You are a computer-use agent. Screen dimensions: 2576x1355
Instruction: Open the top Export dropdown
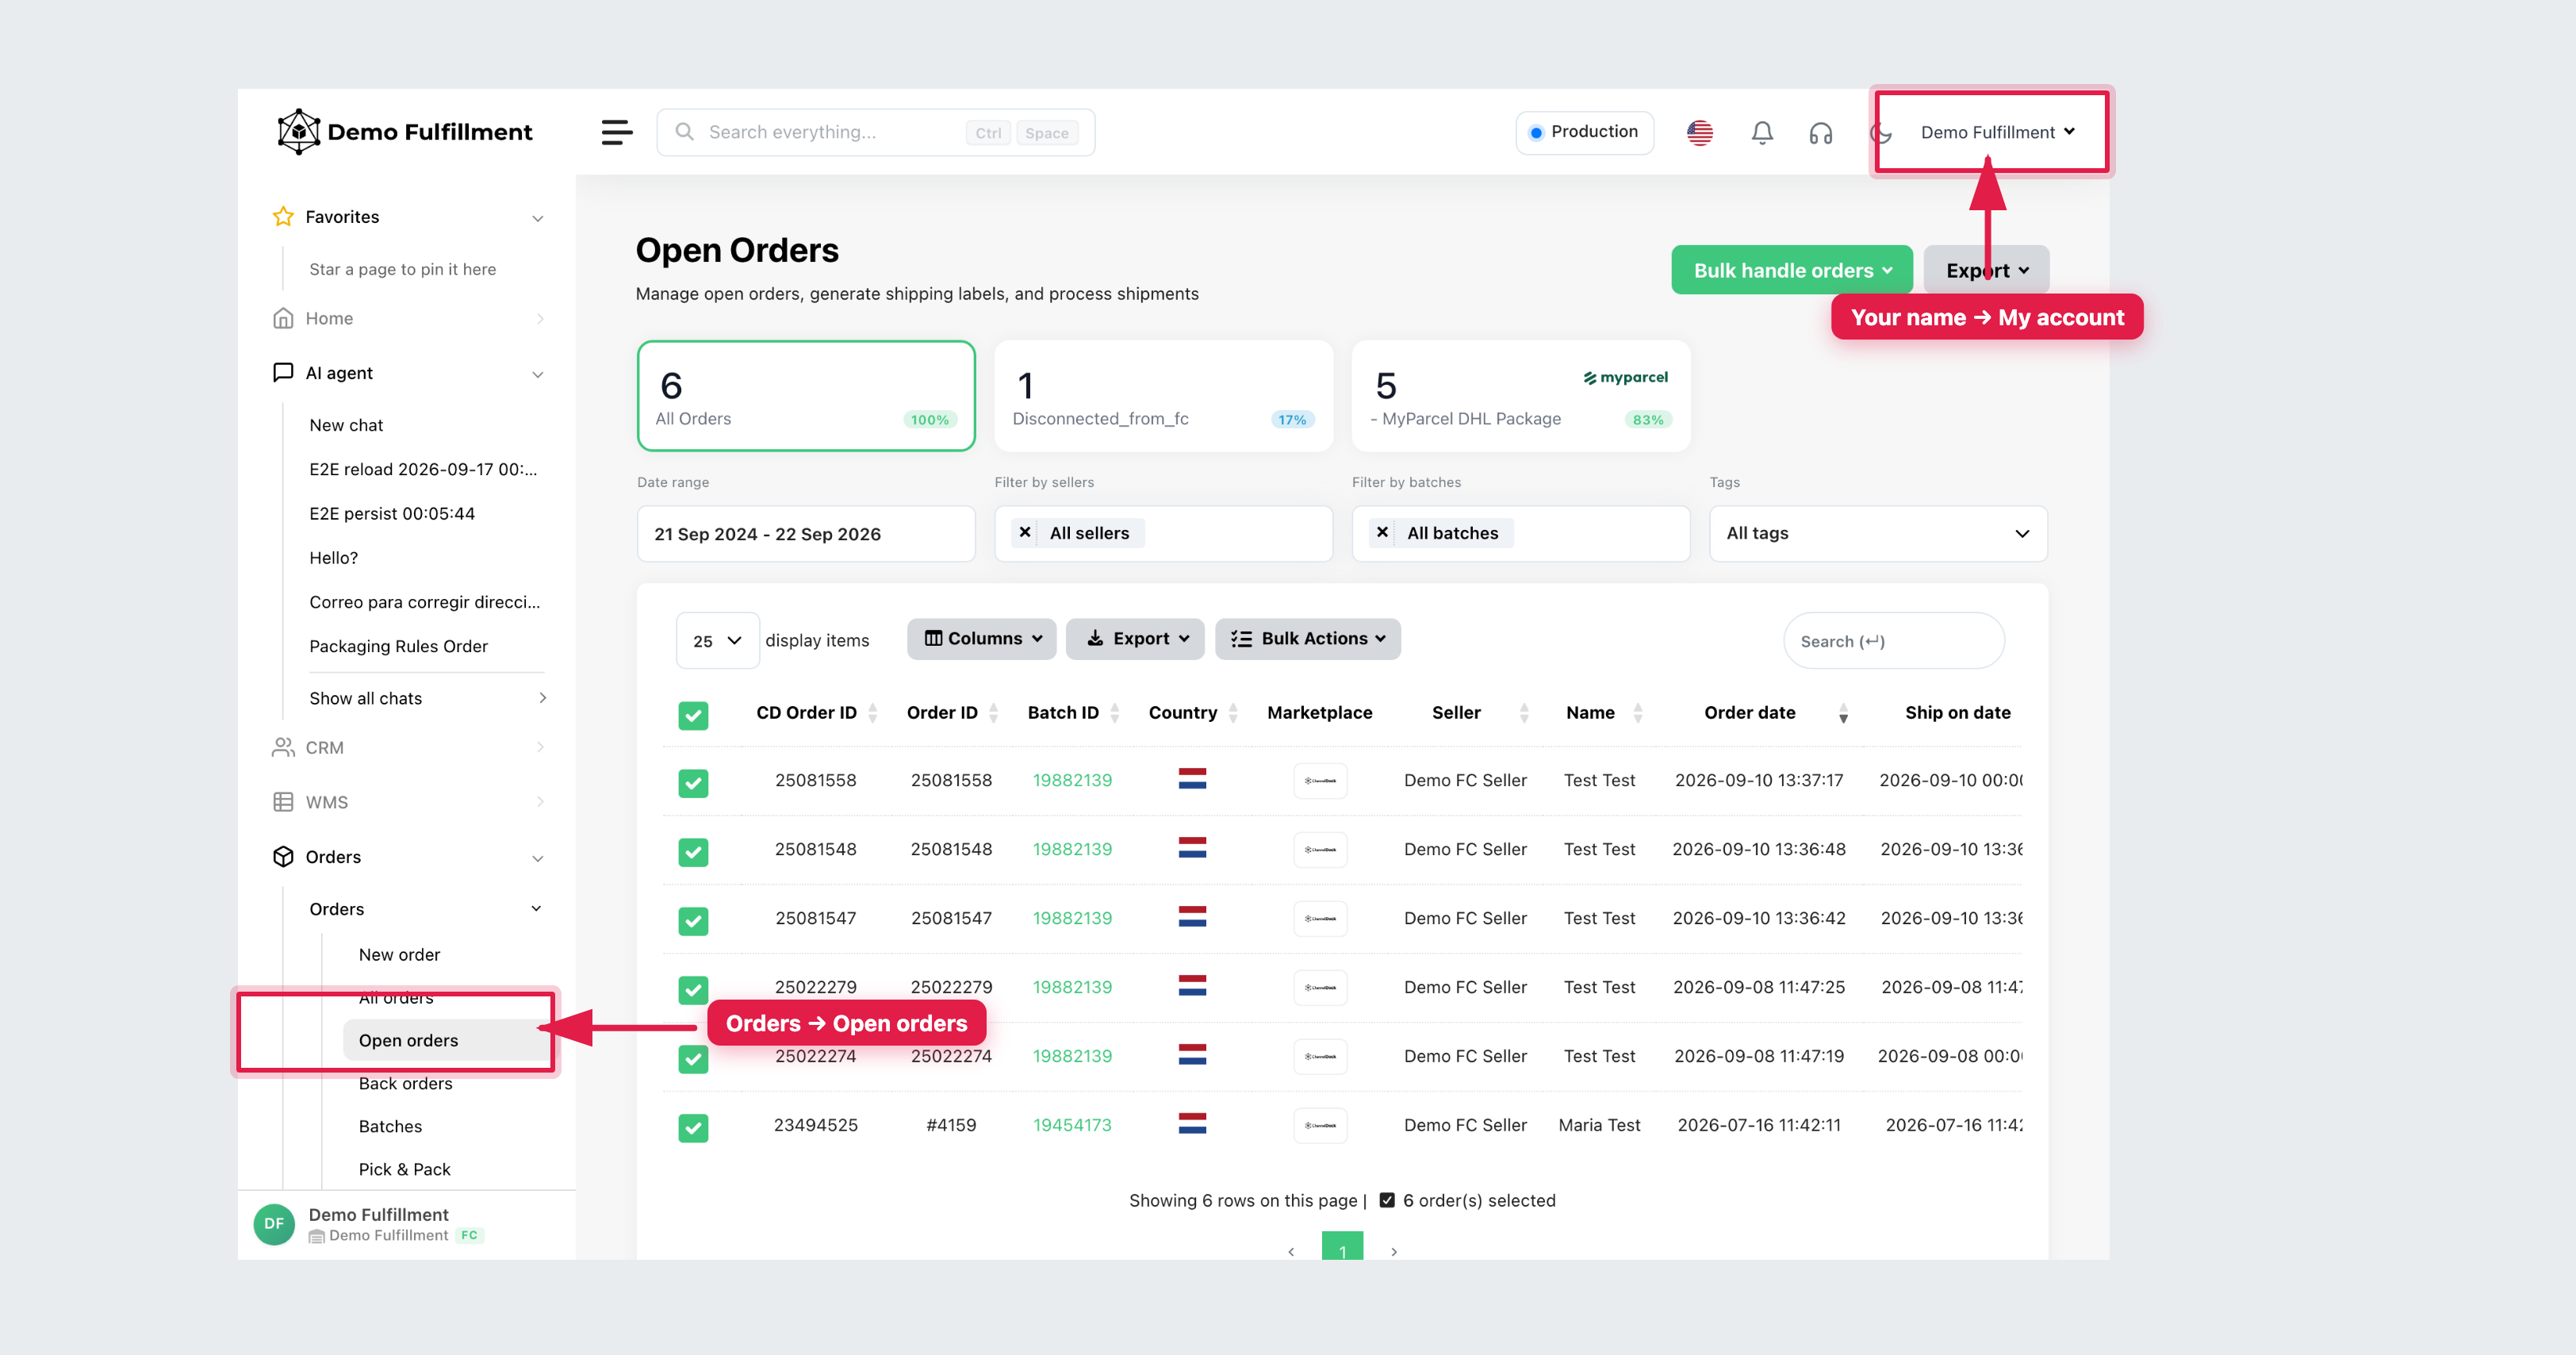point(1986,270)
